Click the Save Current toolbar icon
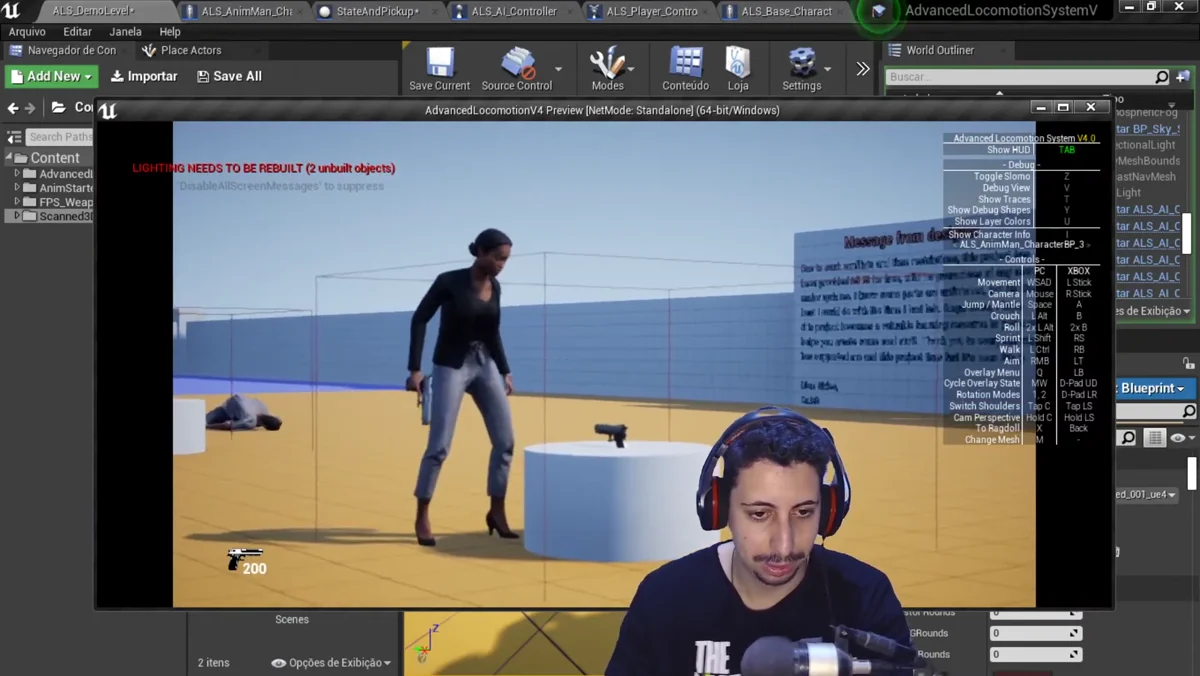 click(x=440, y=68)
